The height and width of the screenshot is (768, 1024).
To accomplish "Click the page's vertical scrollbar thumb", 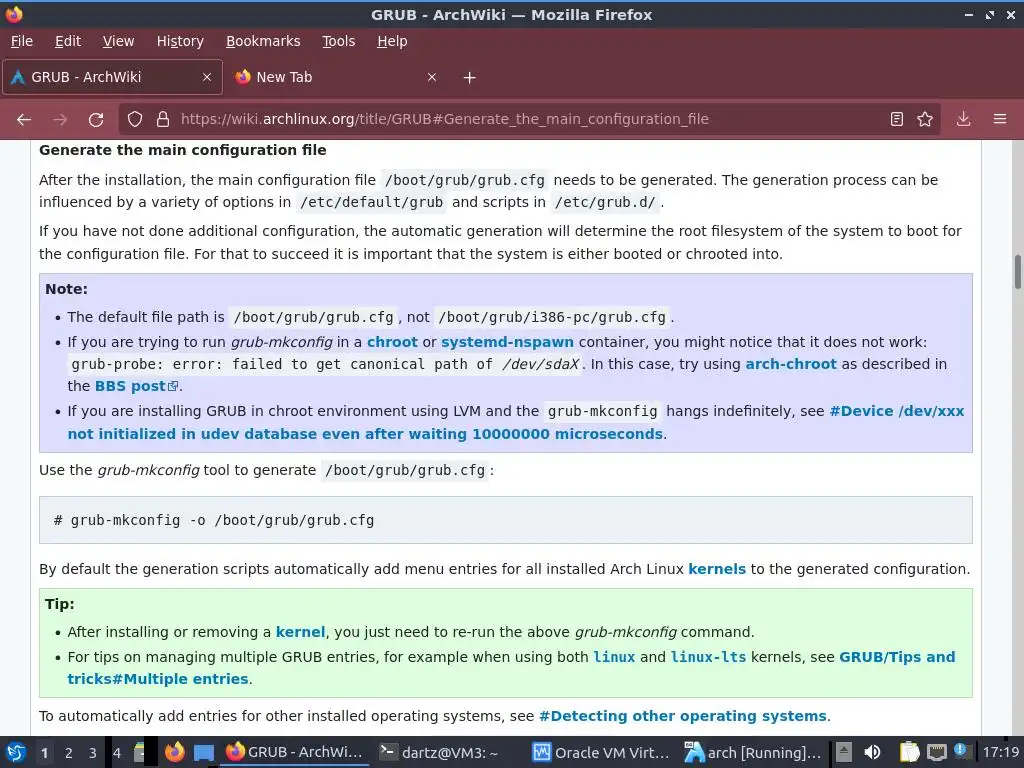I will (1017, 272).
